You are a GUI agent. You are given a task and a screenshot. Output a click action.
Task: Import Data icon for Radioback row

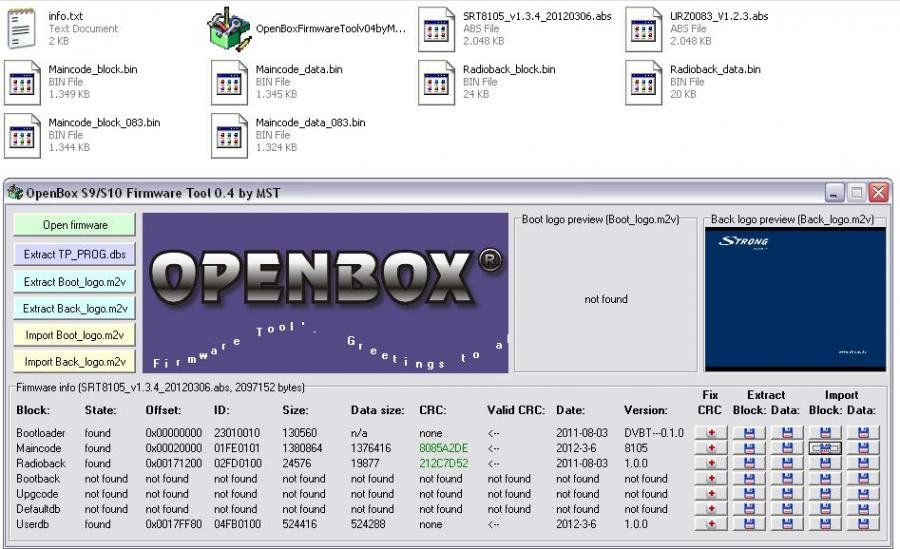tap(863, 463)
